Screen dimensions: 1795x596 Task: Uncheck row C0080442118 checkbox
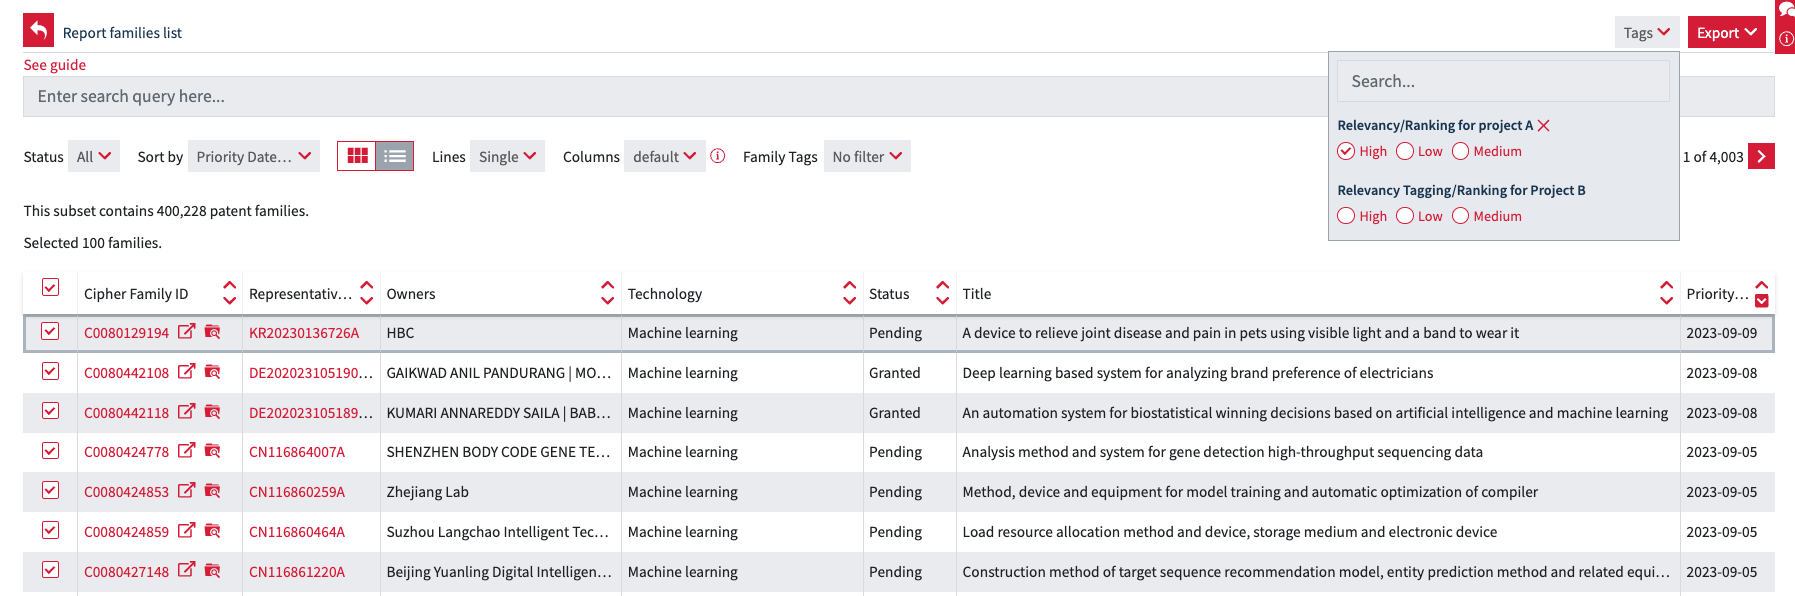pyautogui.click(x=50, y=411)
